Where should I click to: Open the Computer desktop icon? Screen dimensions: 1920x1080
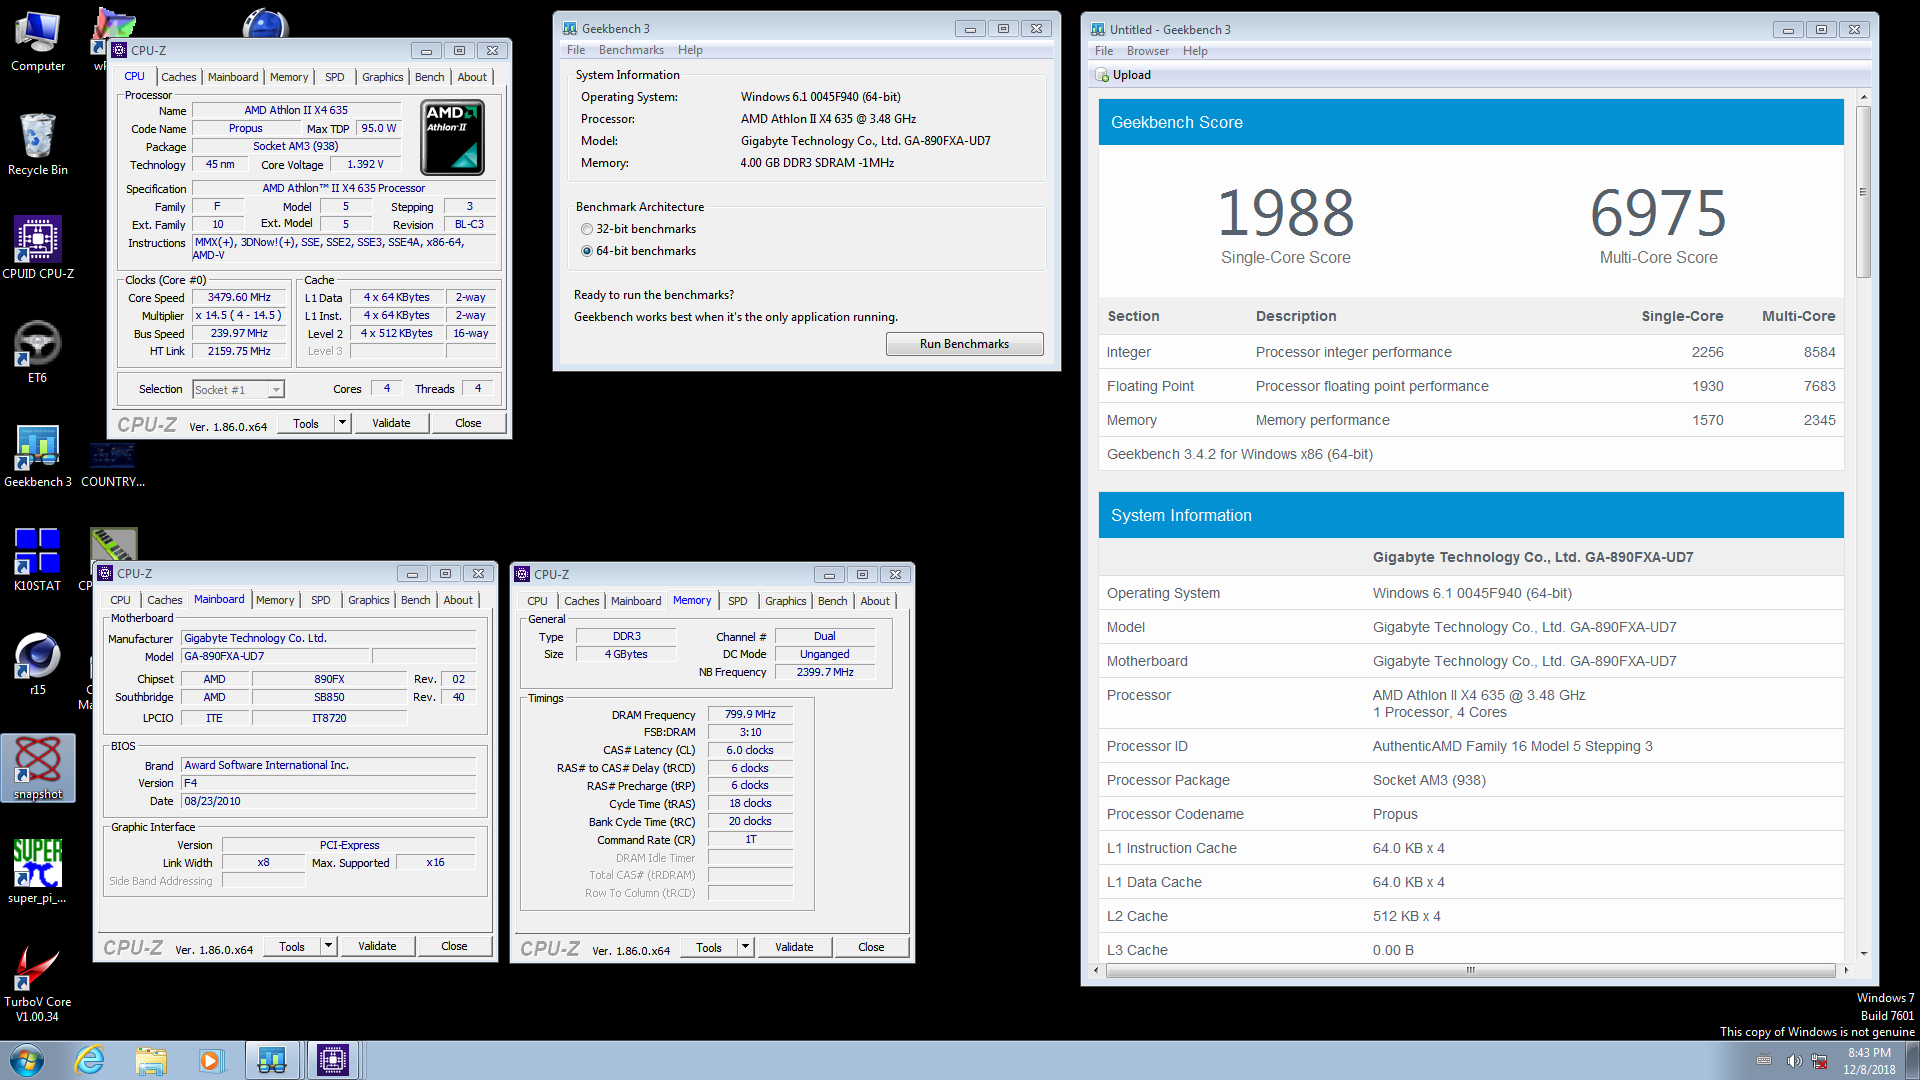(x=38, y=41)
